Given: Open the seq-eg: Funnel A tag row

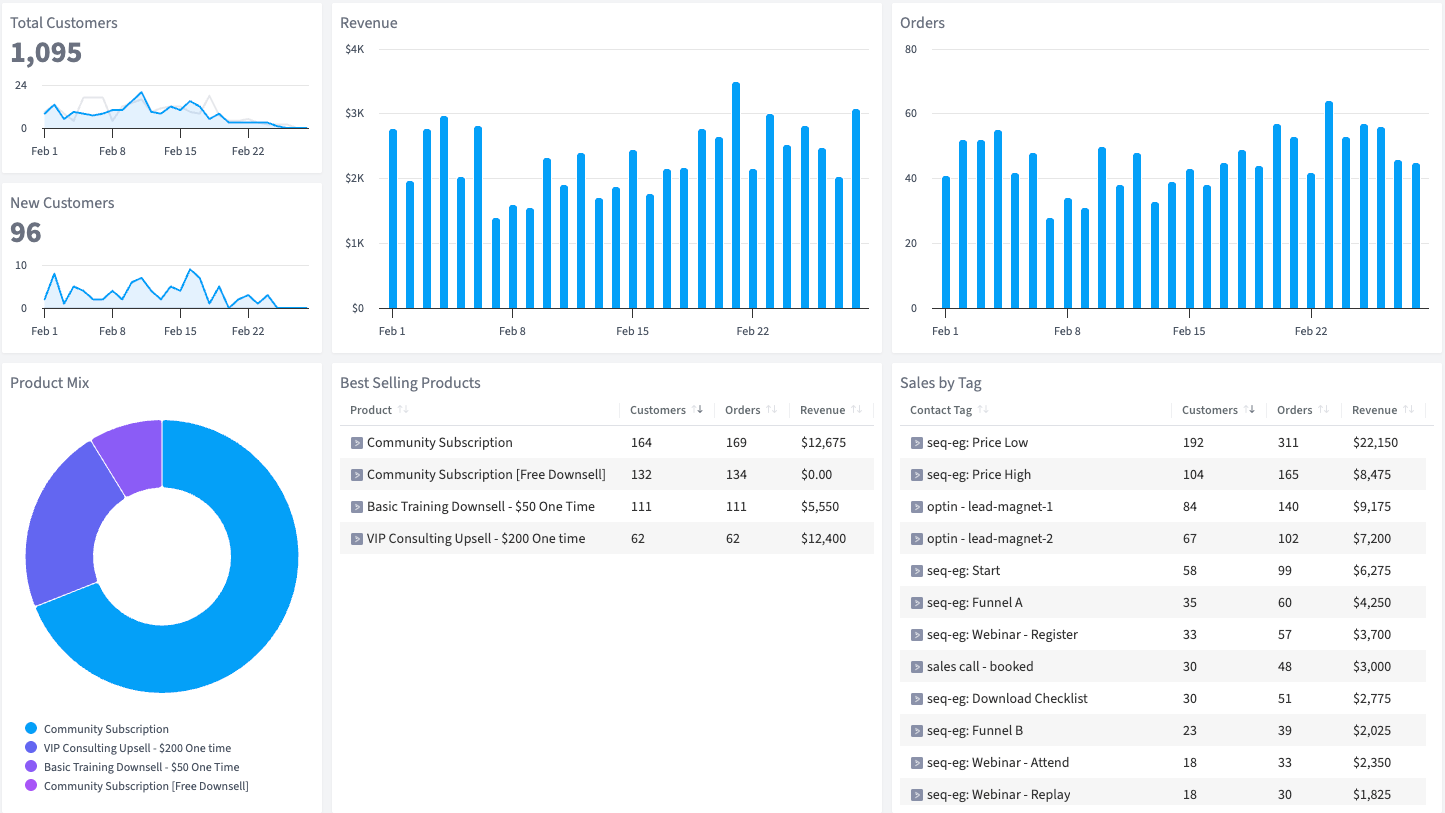Looking at the screenshot, I should (974, 603).
